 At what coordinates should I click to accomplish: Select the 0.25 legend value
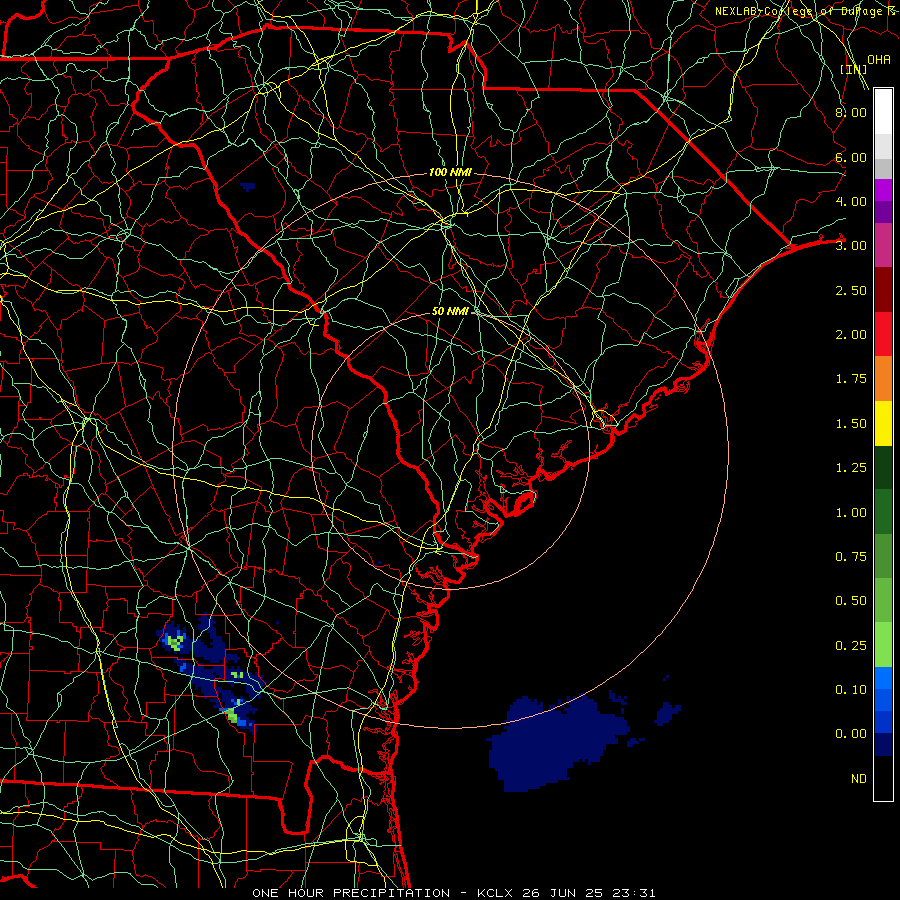click(851, 646)
